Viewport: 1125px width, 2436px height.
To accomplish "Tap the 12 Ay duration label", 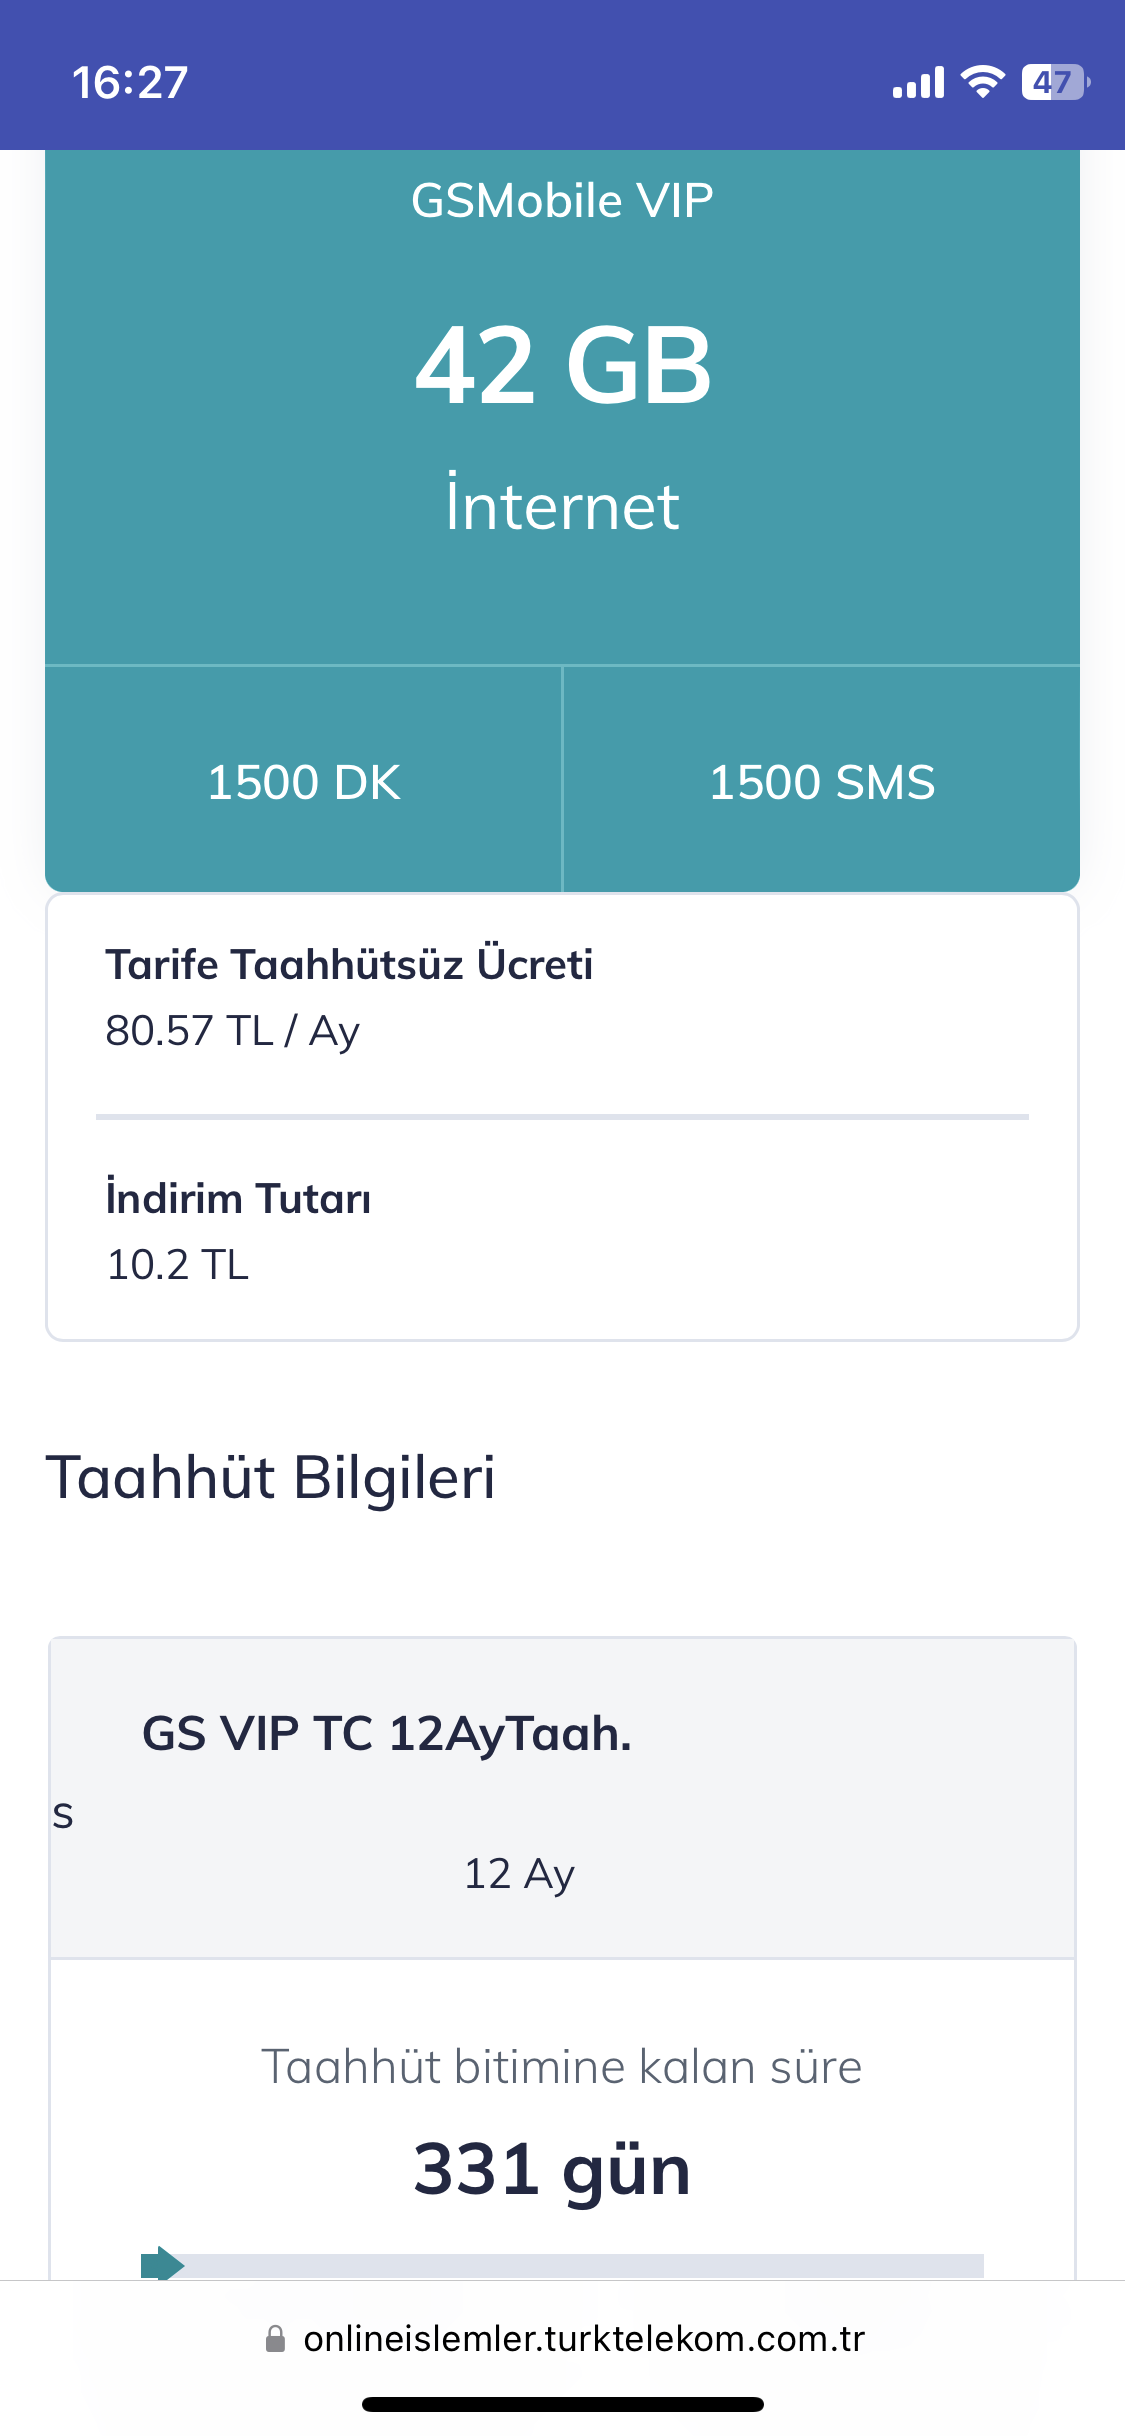I will click(x=519, y=1874).
